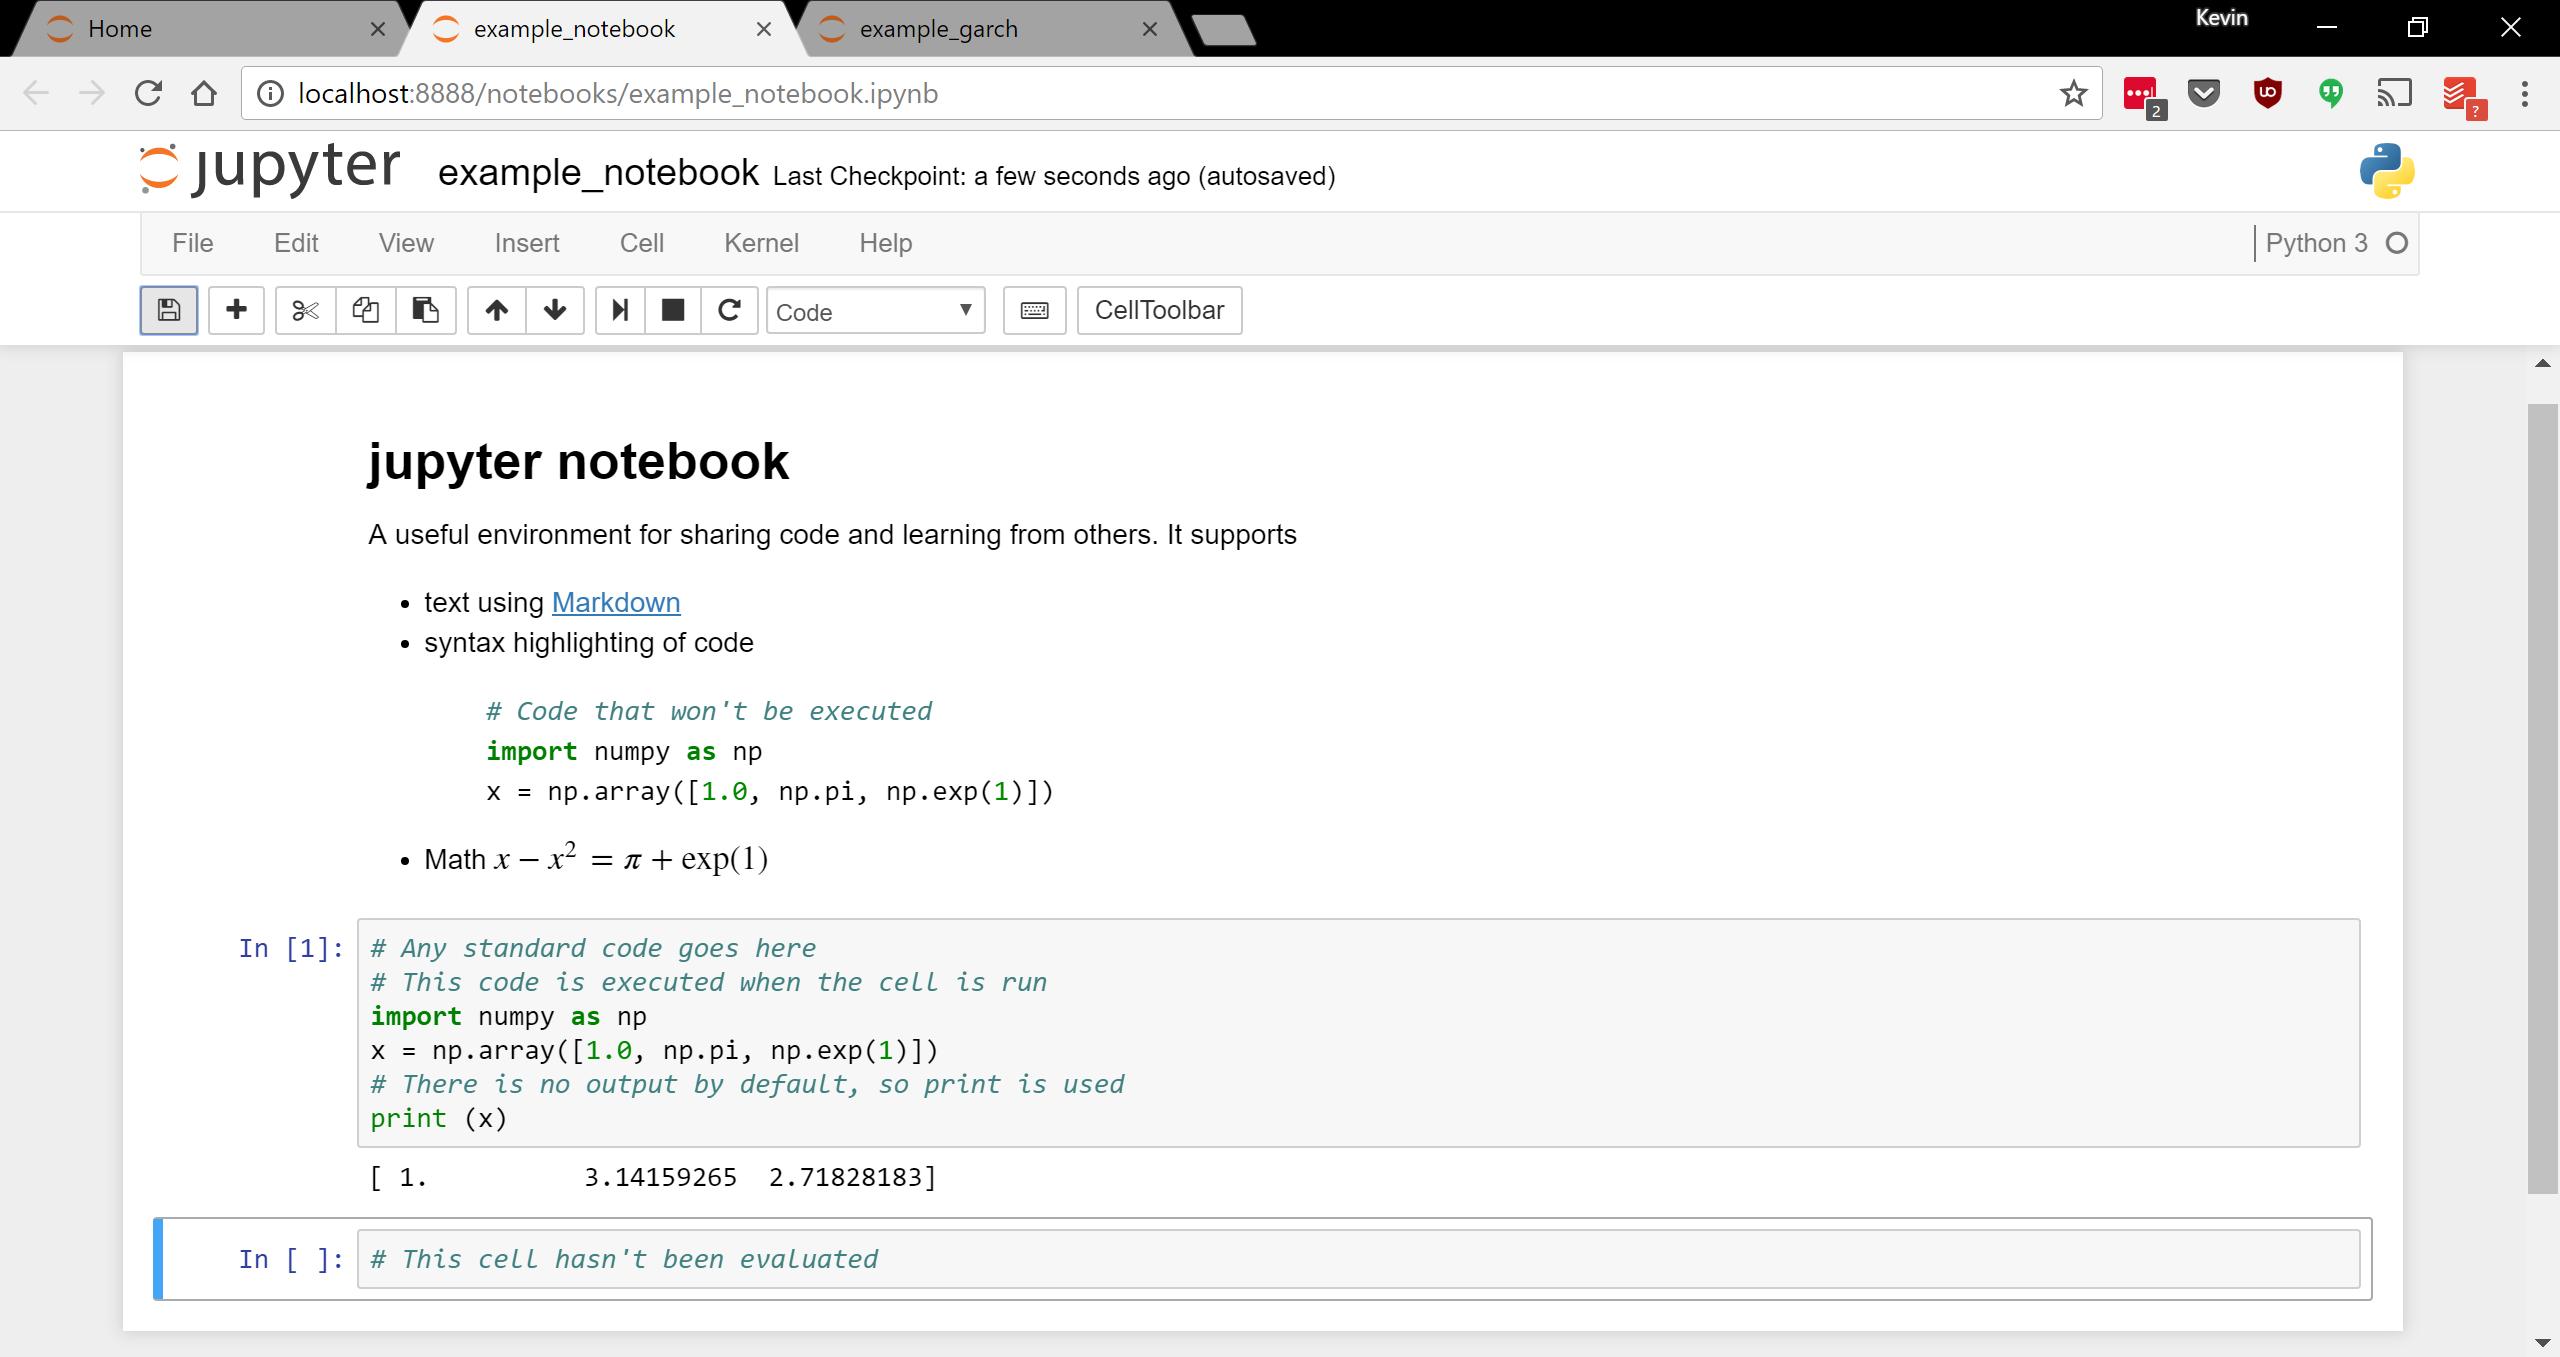Image resolution: width=2560 pixels, height=1357 pixels.
Task: Expand the Code cell type dropdown
Action: tap(875, 311)
